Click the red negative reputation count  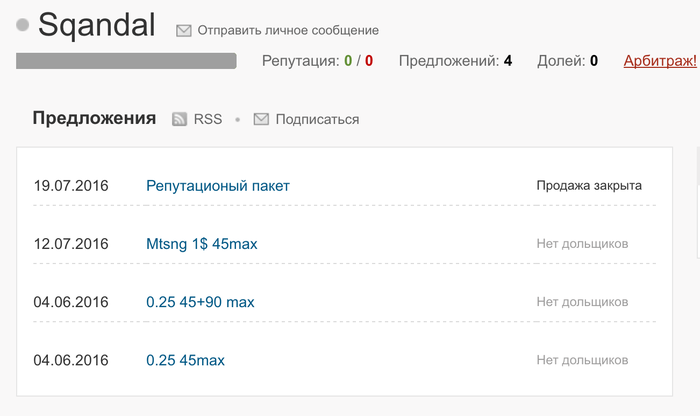(x=369, y=61)
